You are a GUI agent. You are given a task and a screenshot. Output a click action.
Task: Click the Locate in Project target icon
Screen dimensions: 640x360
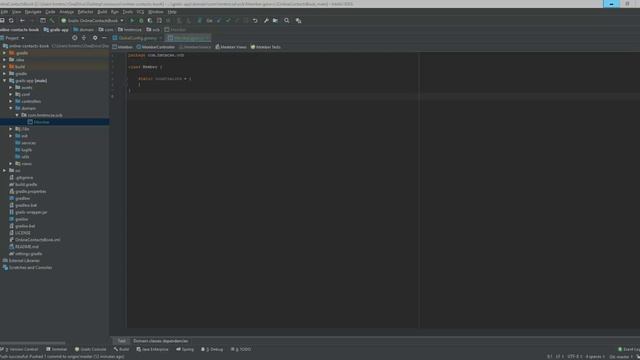[x=75, y=38]
